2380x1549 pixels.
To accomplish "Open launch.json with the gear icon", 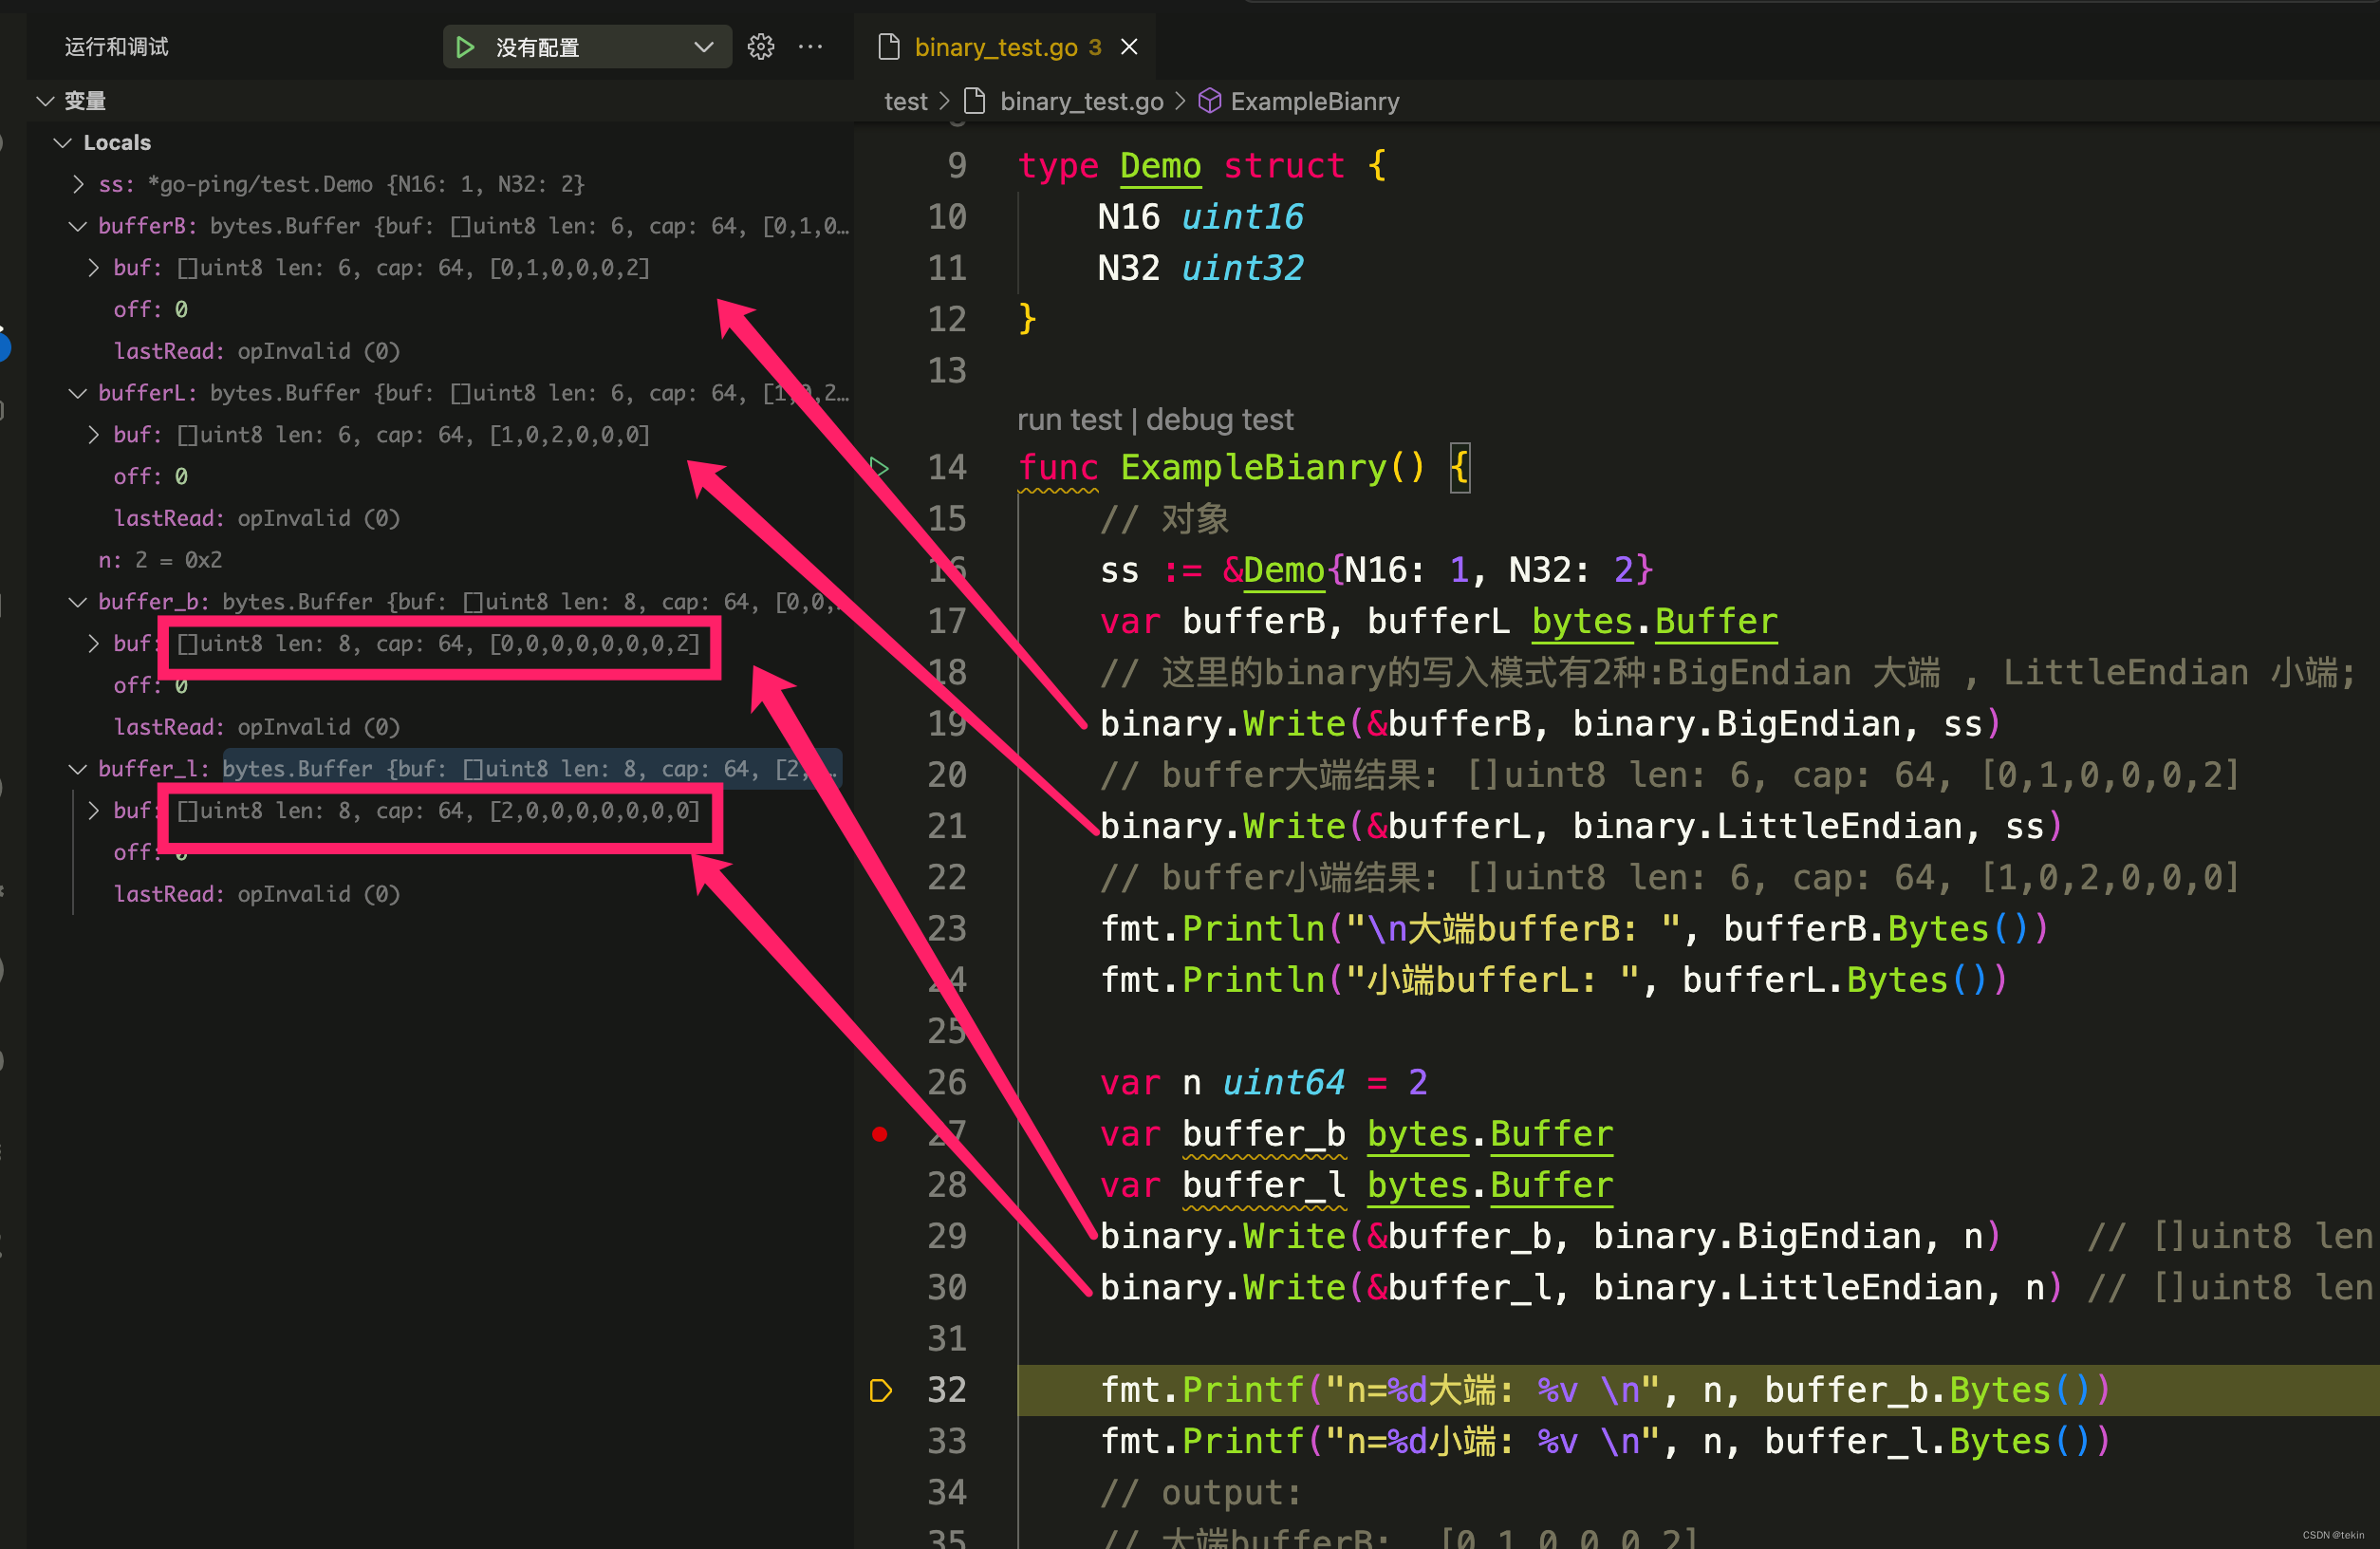I will pos(761,47).
